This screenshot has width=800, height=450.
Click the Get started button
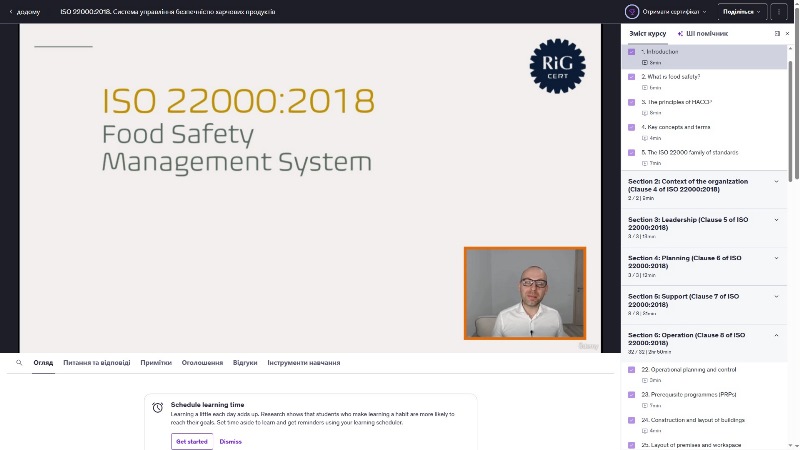click(191, 441)
